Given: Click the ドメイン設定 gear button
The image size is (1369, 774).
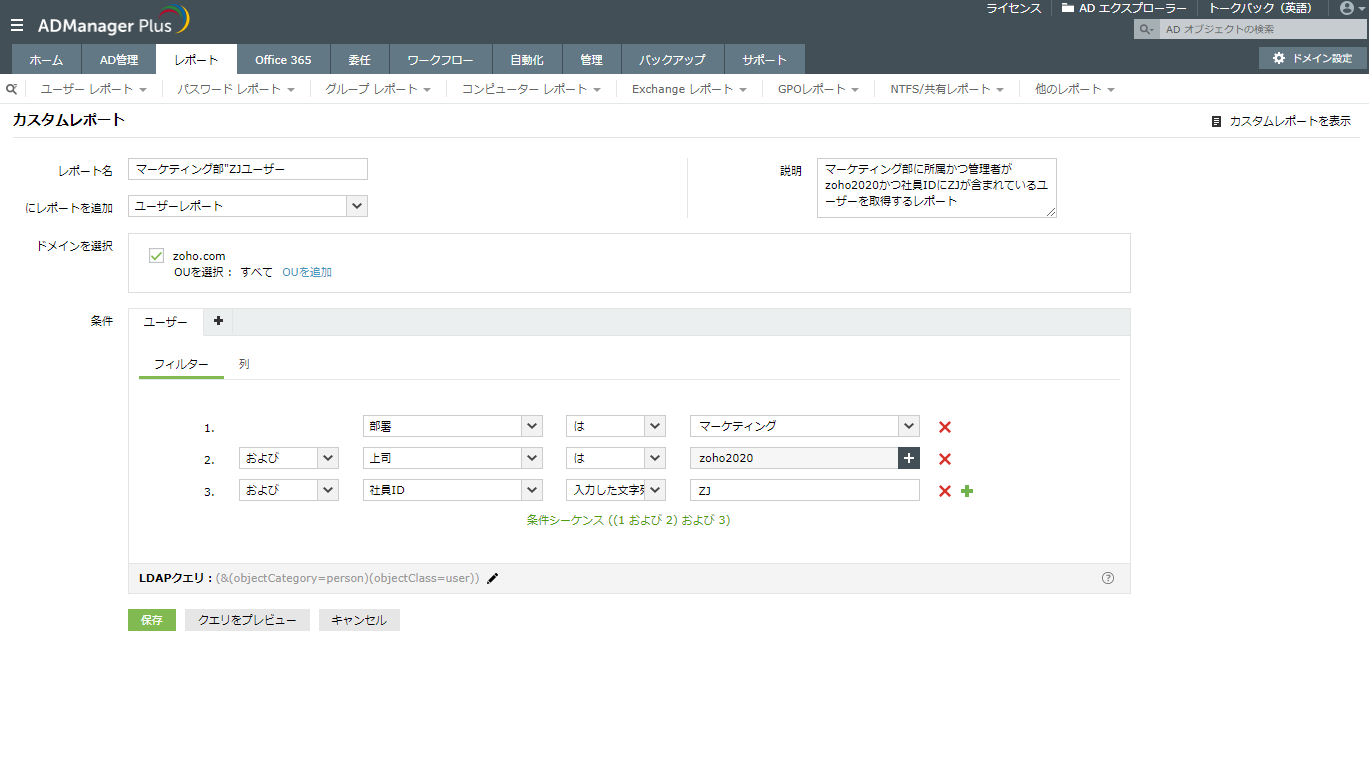Looking at the screenshot, I should pos(1312,59).
